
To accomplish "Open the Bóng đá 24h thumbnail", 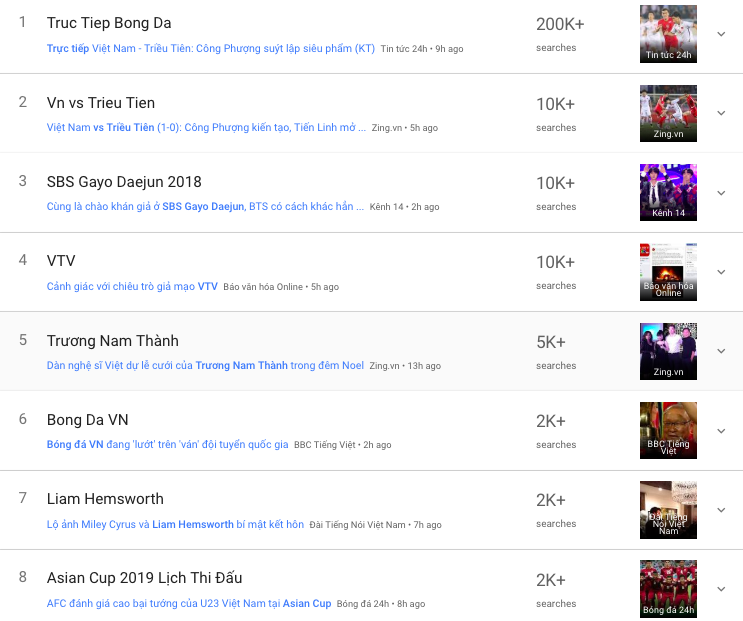I will coord(668,589).
